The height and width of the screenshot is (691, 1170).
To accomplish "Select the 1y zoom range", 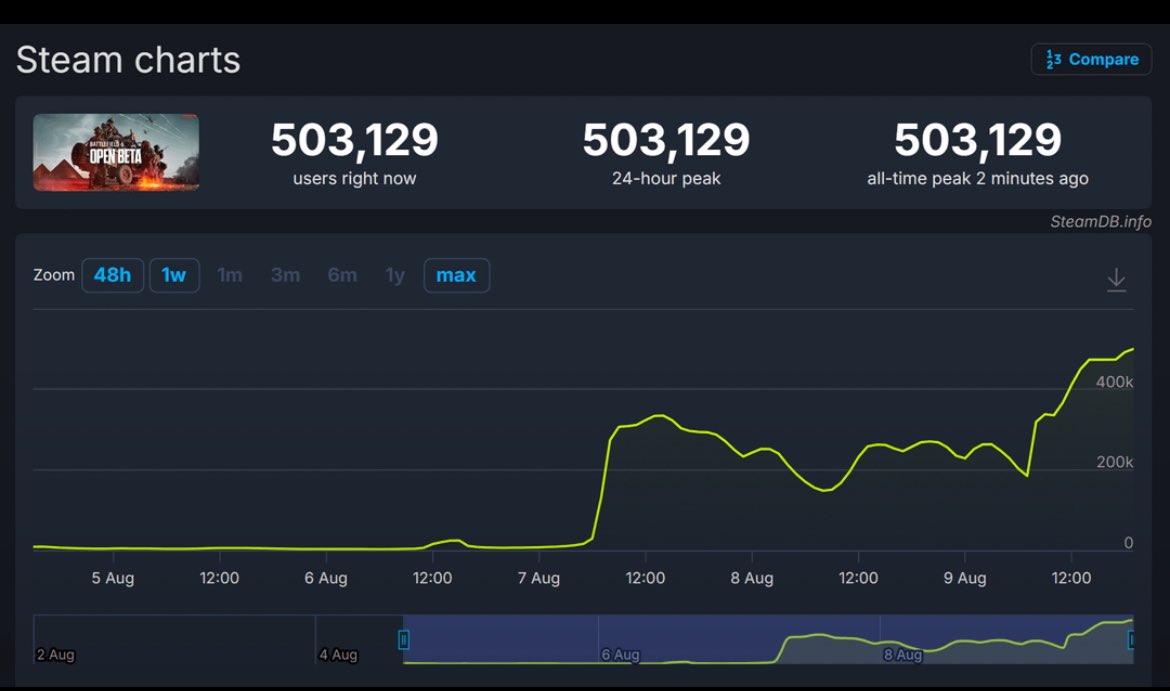I will pyautogui.click(x=395, y=275).
